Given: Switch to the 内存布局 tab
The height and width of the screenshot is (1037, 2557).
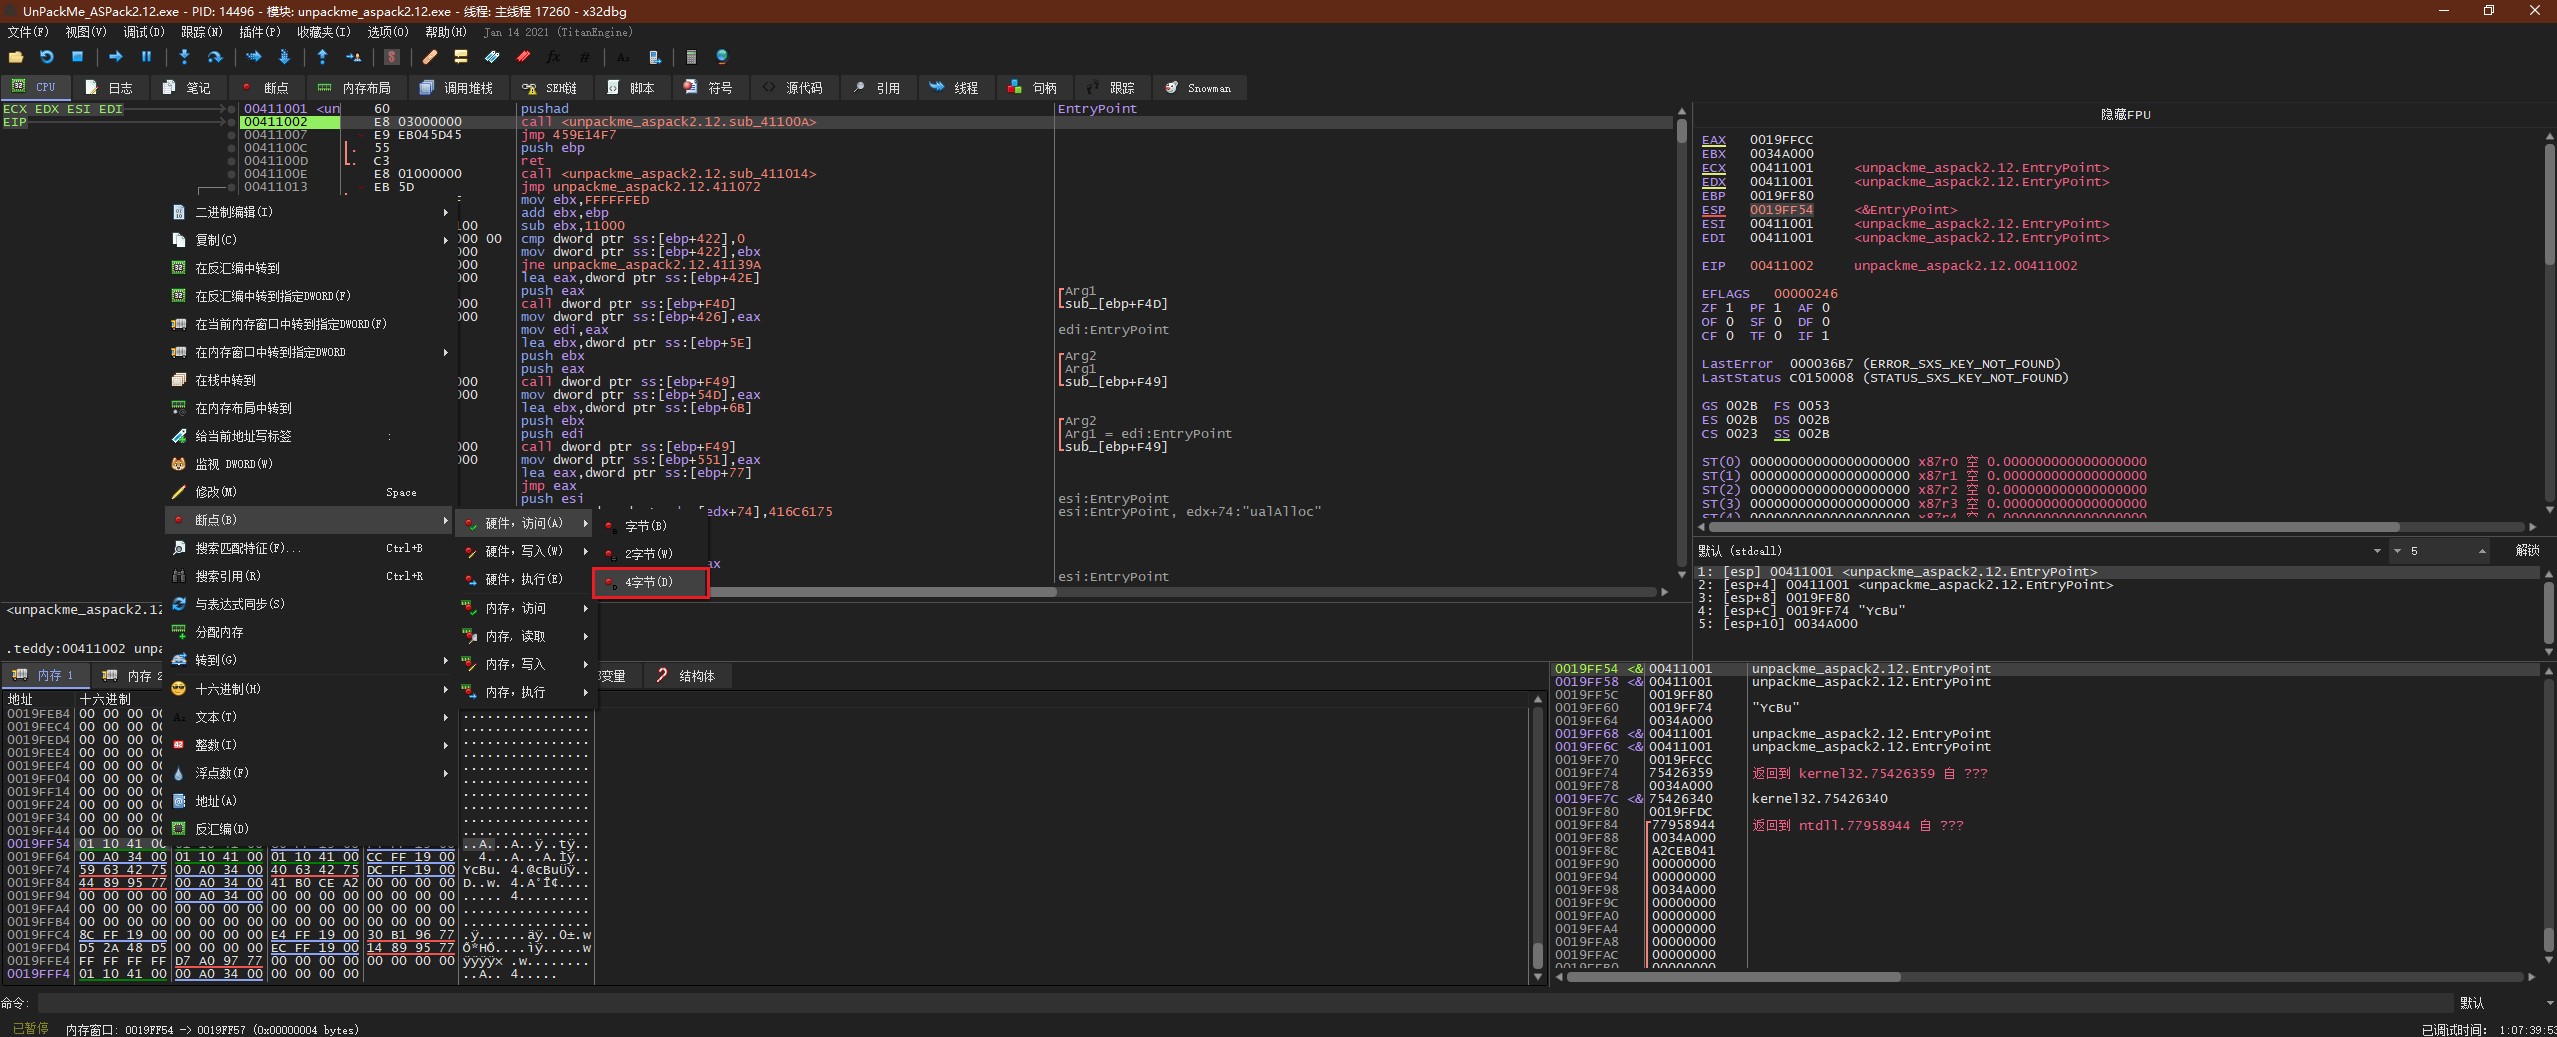Looking at the screenshot, I should click(x=356, y=88).
